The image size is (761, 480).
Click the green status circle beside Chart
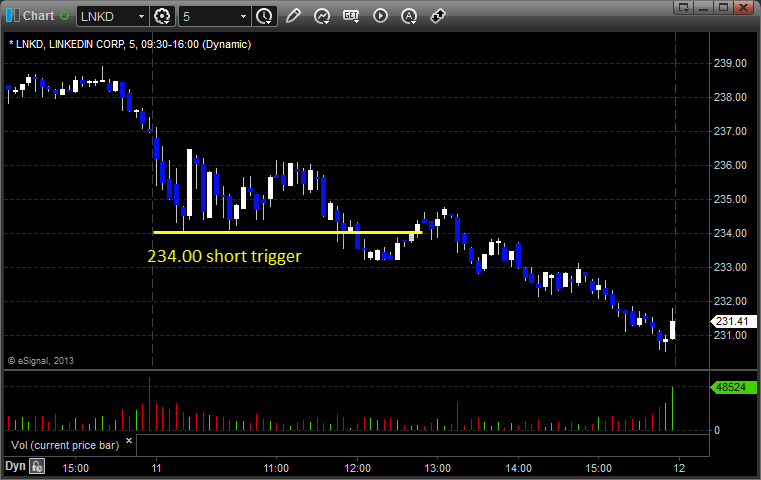(65, 16)
